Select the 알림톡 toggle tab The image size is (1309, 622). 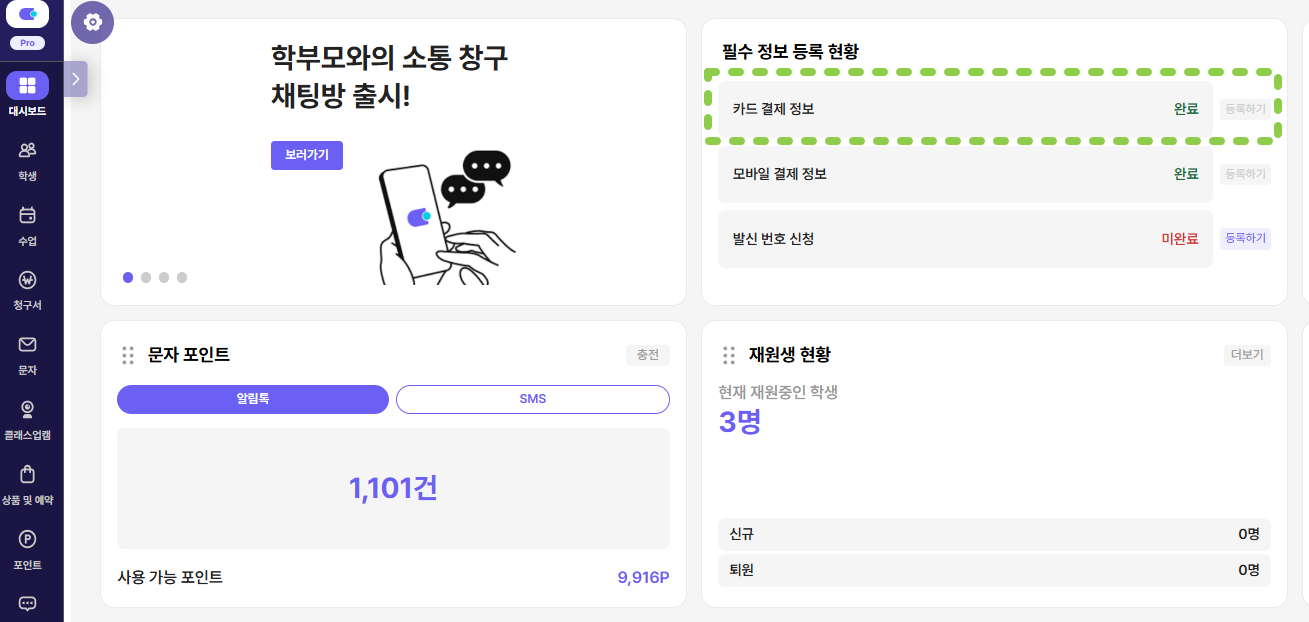(252, 399)
